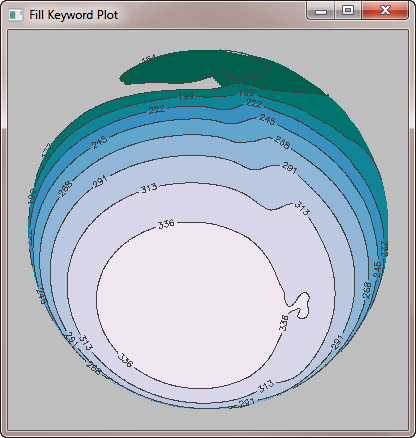Maximize the Fill Keyword Plot window
416x438 pixels.
pyautogui.click(x=348, y=11)
